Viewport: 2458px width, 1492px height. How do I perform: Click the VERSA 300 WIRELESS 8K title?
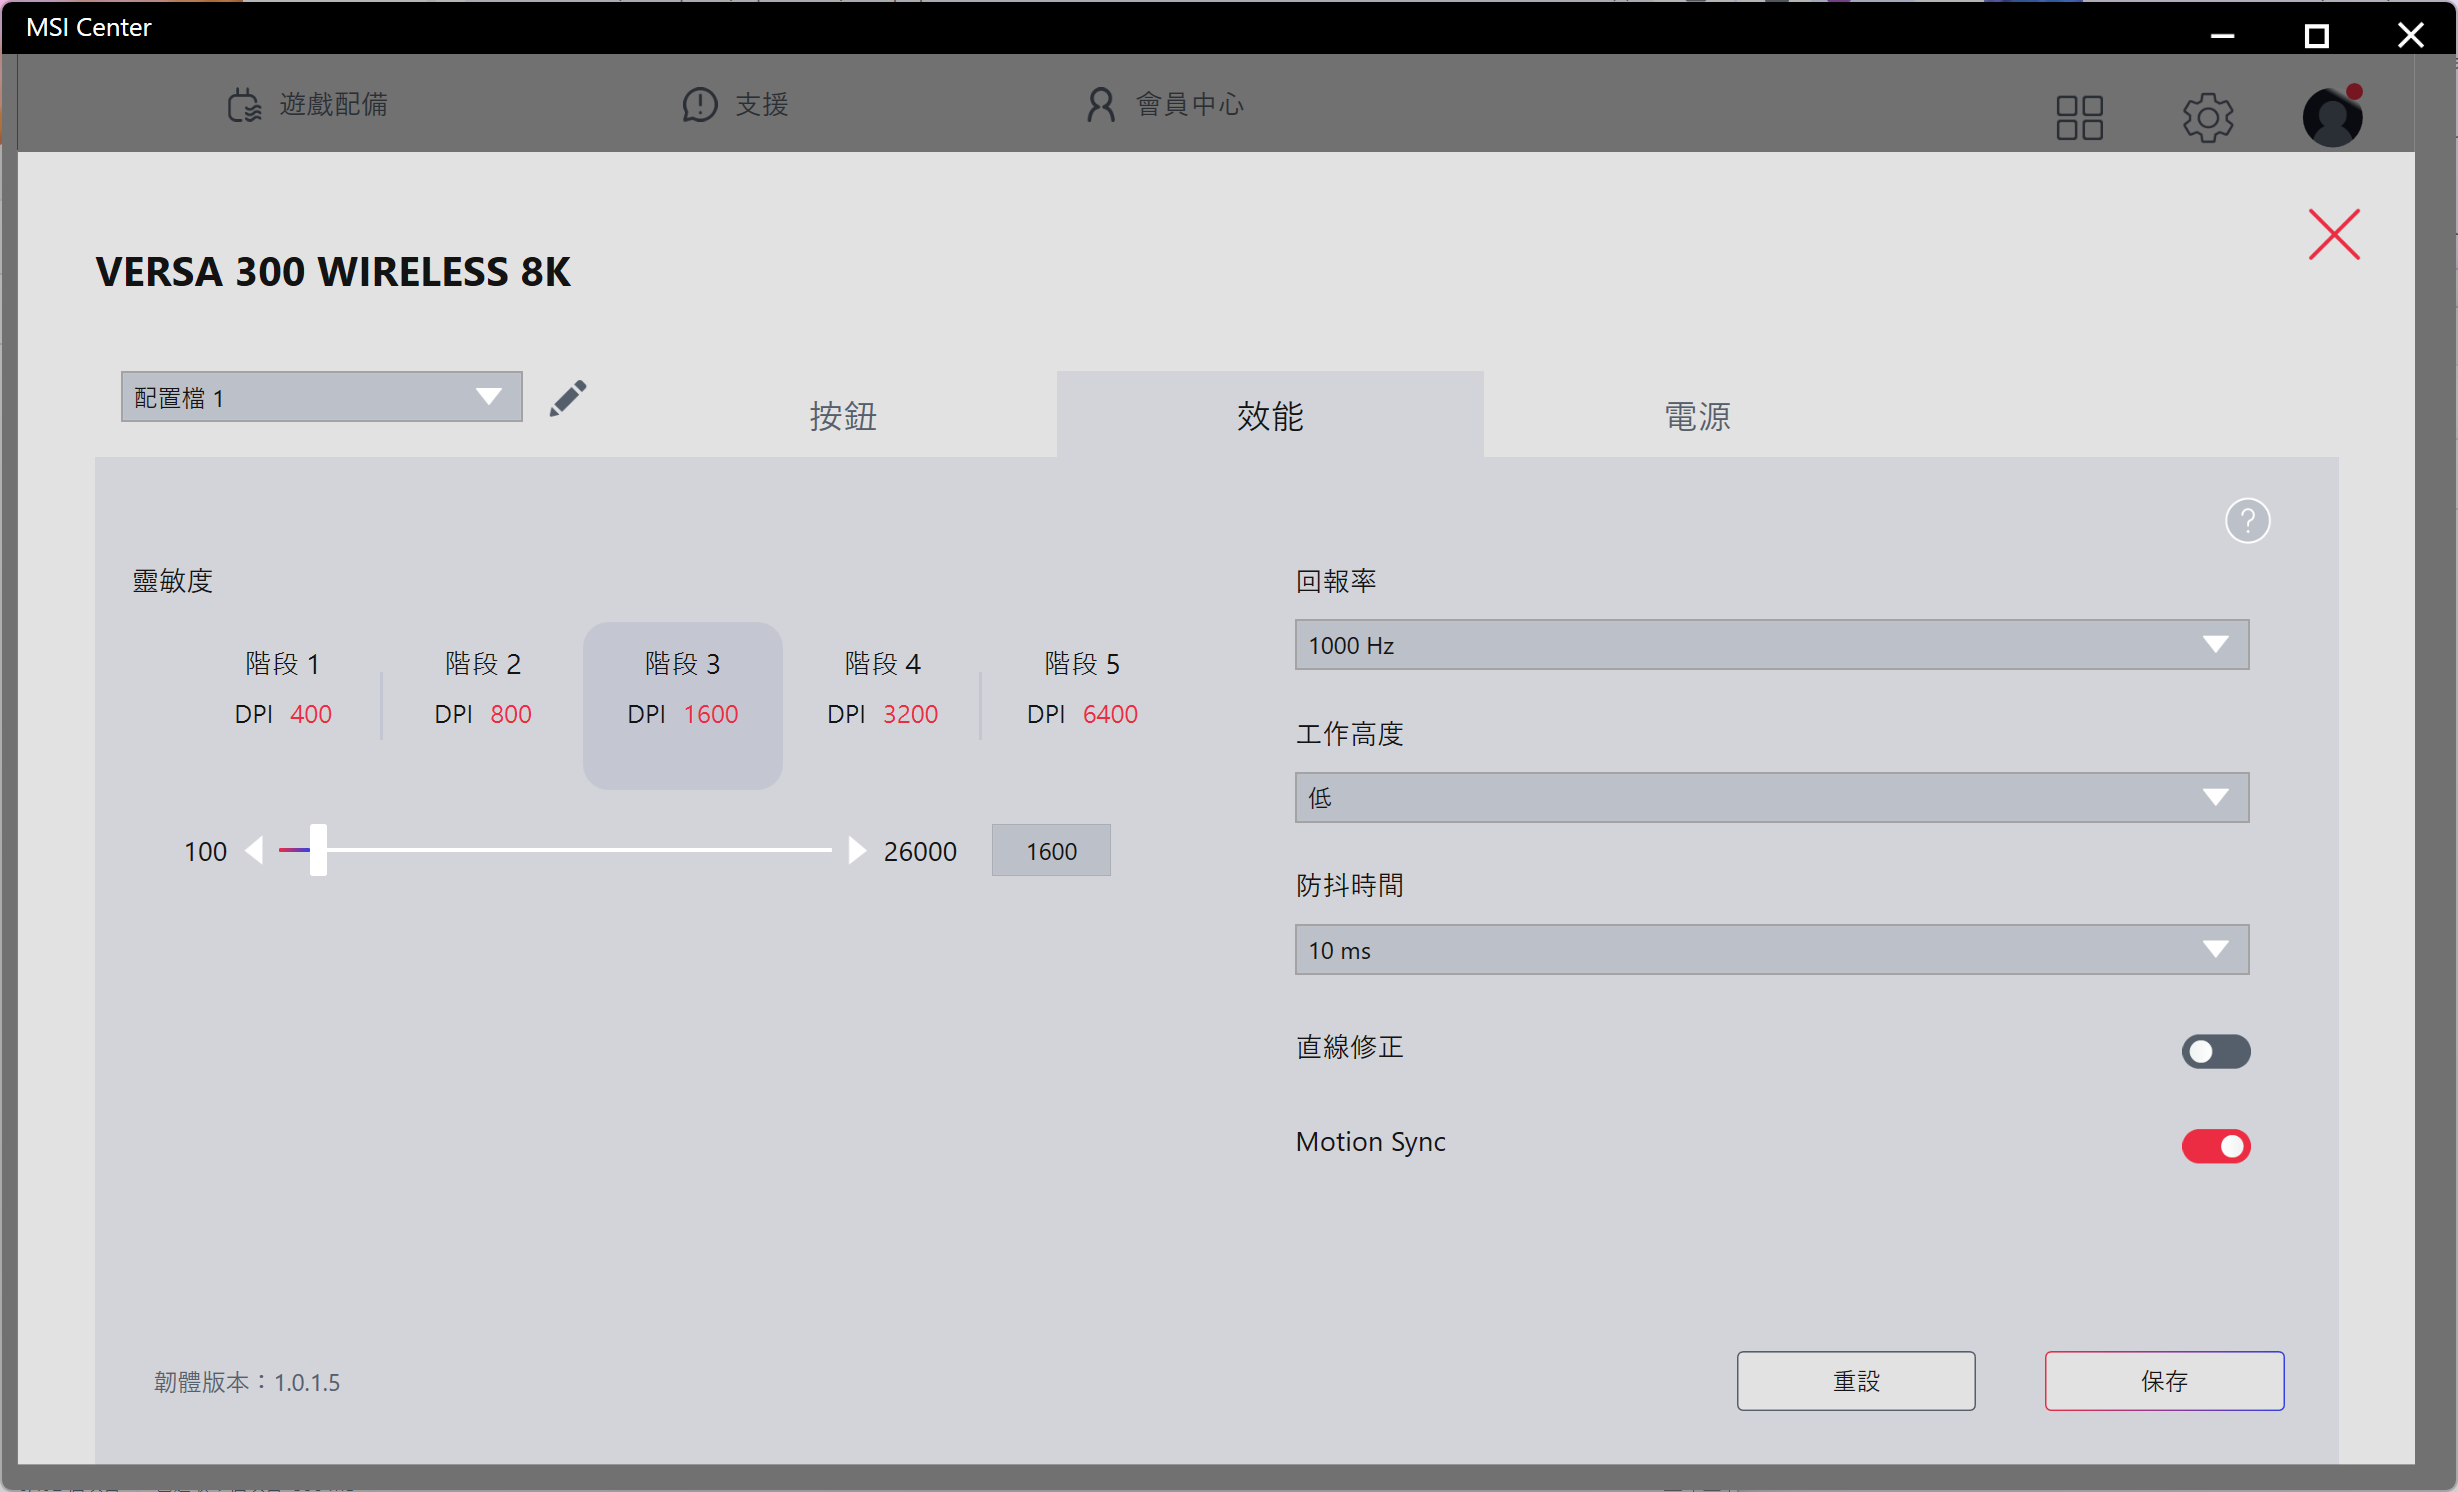333,272
